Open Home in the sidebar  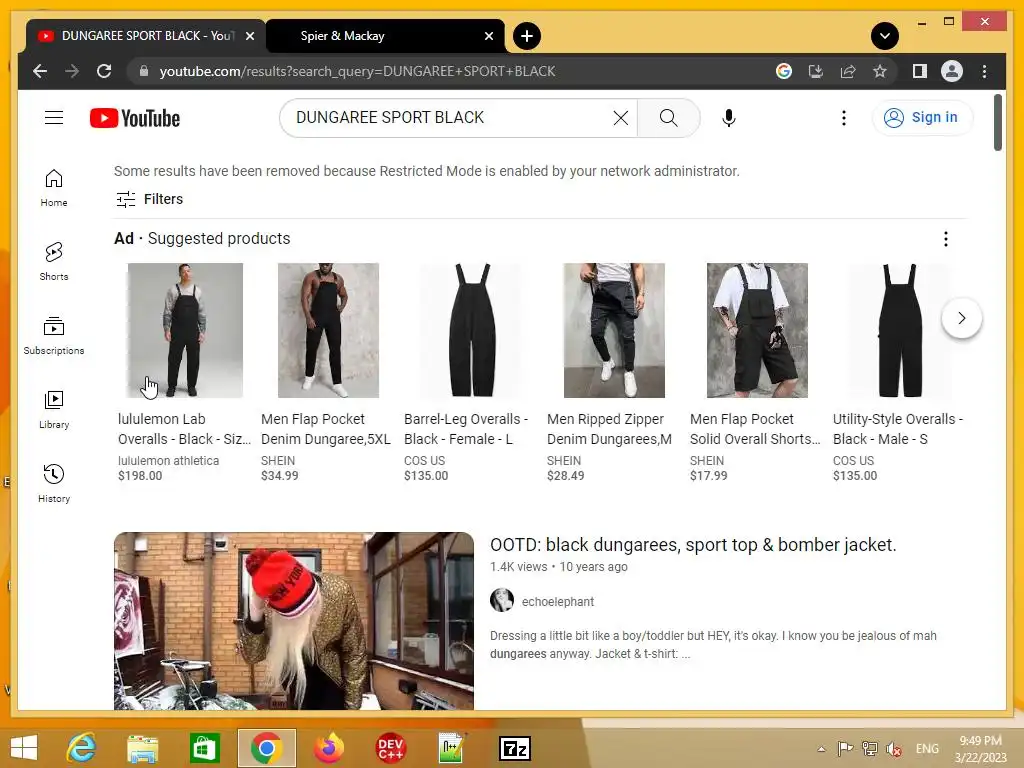click(x=54, y=188)
